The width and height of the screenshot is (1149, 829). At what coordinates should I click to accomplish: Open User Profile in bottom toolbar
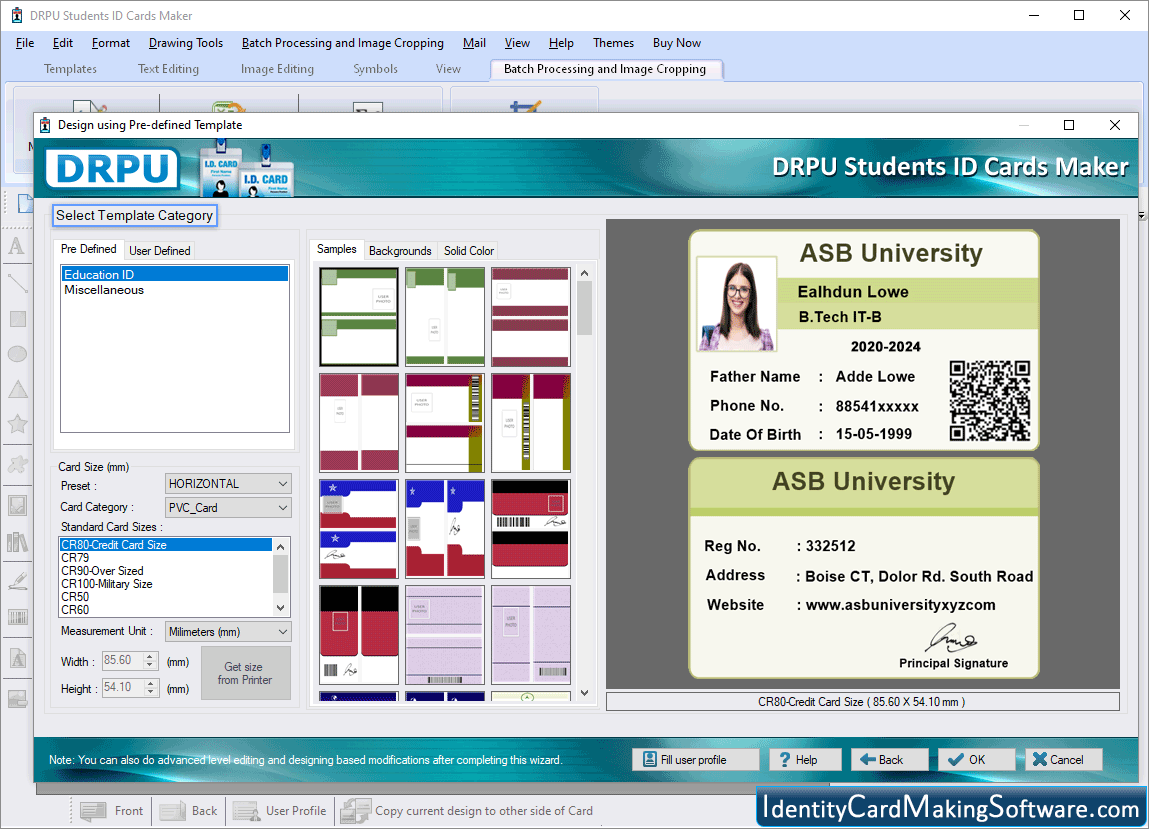point(279,811)
